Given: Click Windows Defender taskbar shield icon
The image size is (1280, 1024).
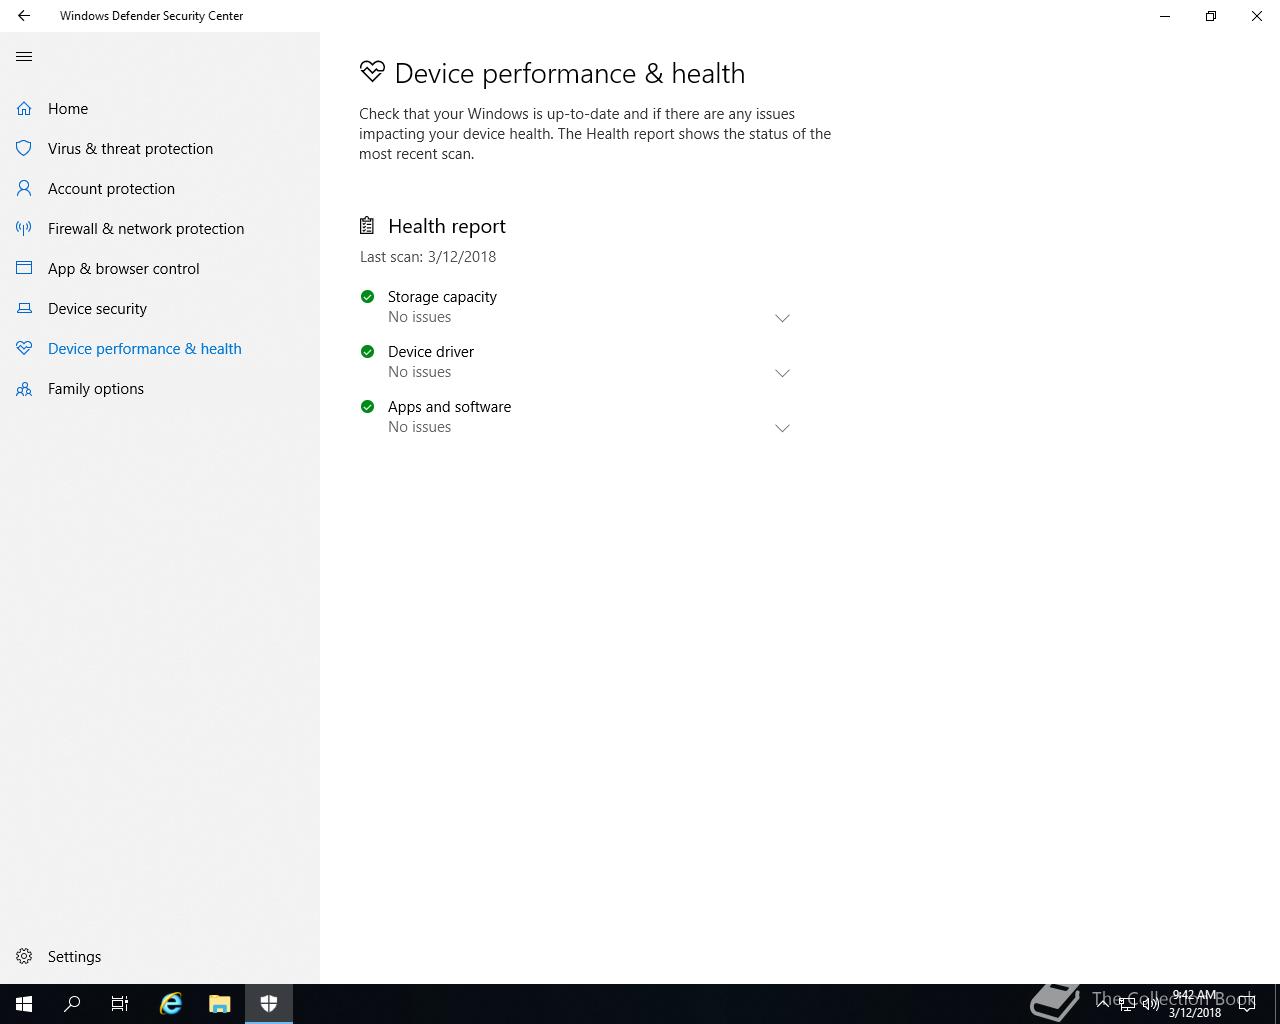Looking at the screenshot, I should [269, 1004].
